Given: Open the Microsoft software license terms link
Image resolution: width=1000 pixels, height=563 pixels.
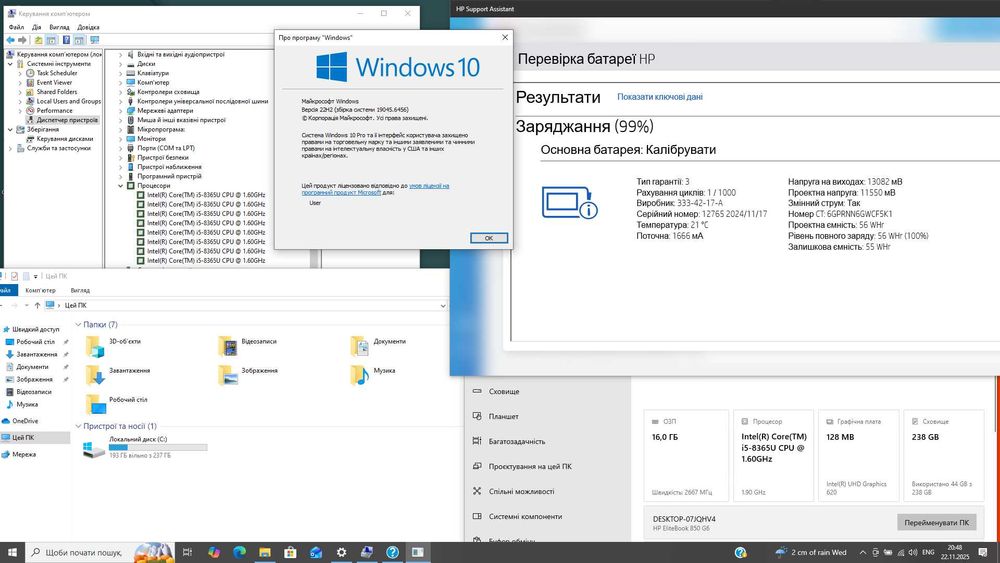Looking at the screenshot, I should click(x=375, y=189).
